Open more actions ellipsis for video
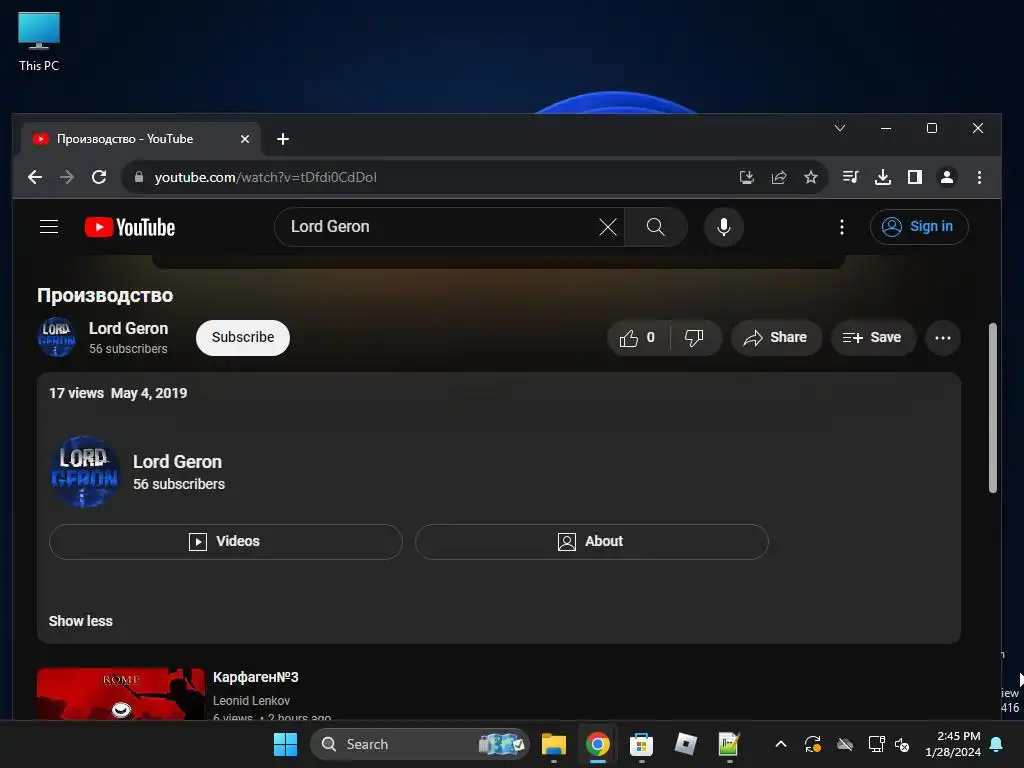The width and height of the screenshot is (1024, 768). pyautogui.click(x=942, y=338)
